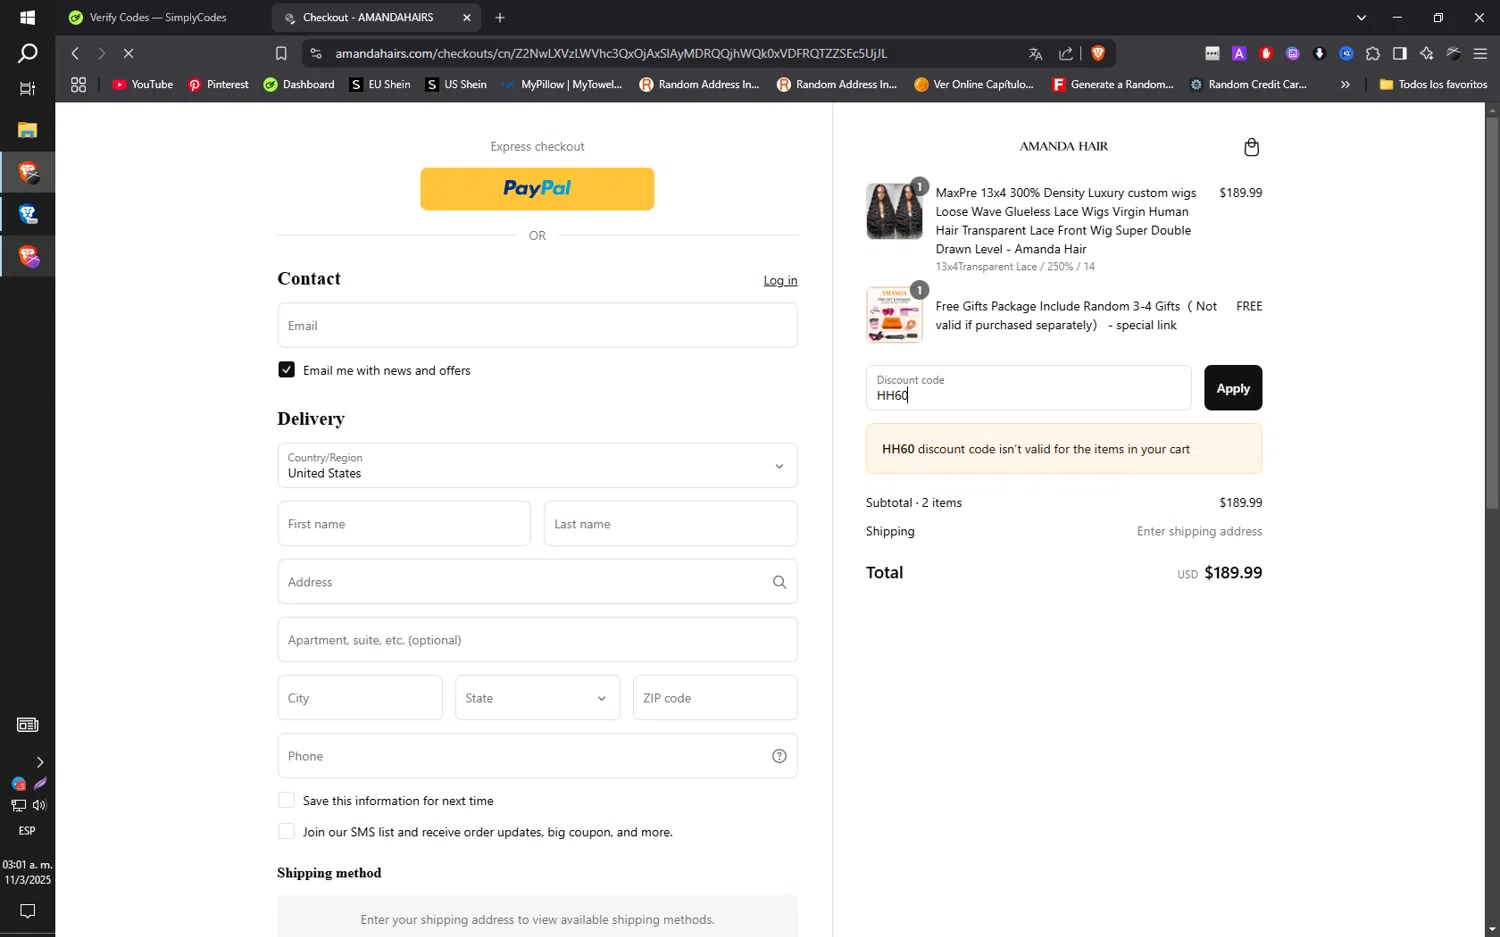Viewport: 1500px width, 937px height.
Task: Stop loading the page
Action: pyautogui.click(x=128, y=53)
